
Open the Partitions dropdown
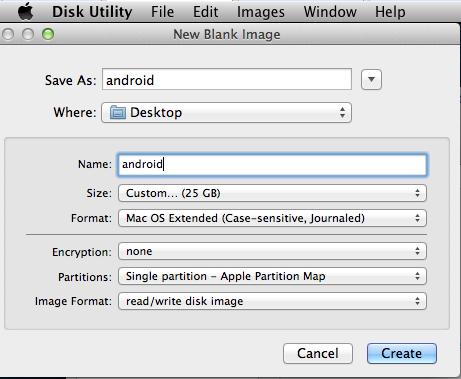(x=272, y=276)
